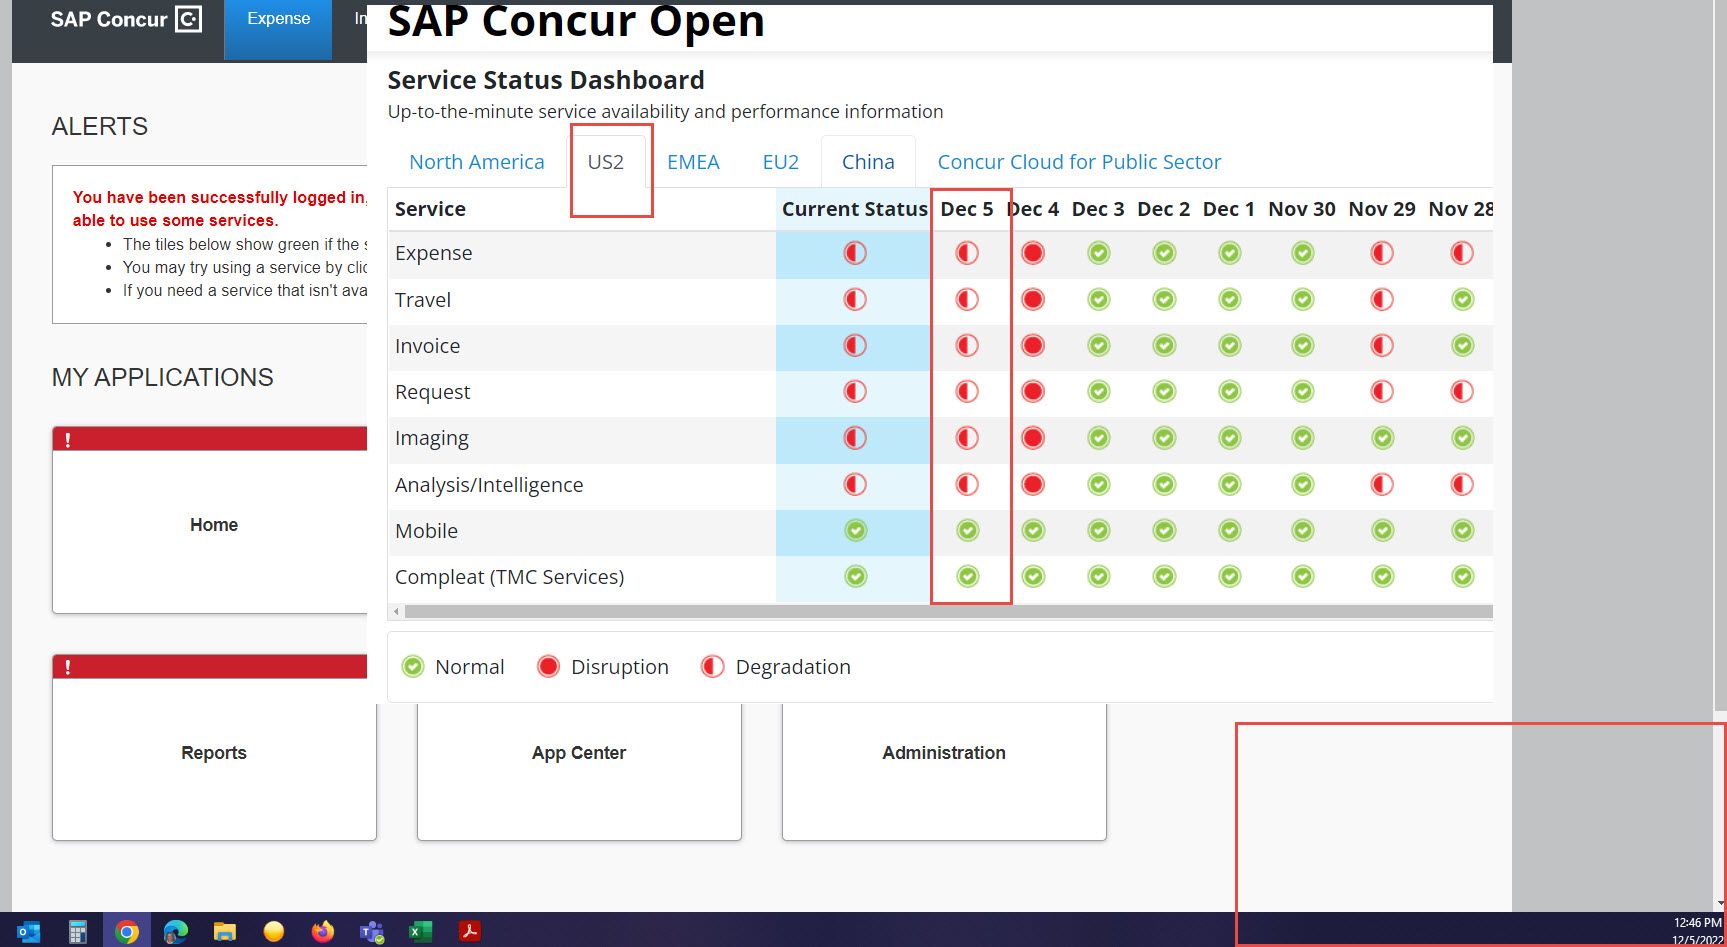Open Concur Cloud for Public Sector
The width and height of the screenshot is (1727, 947).
tap(1079, 161)
